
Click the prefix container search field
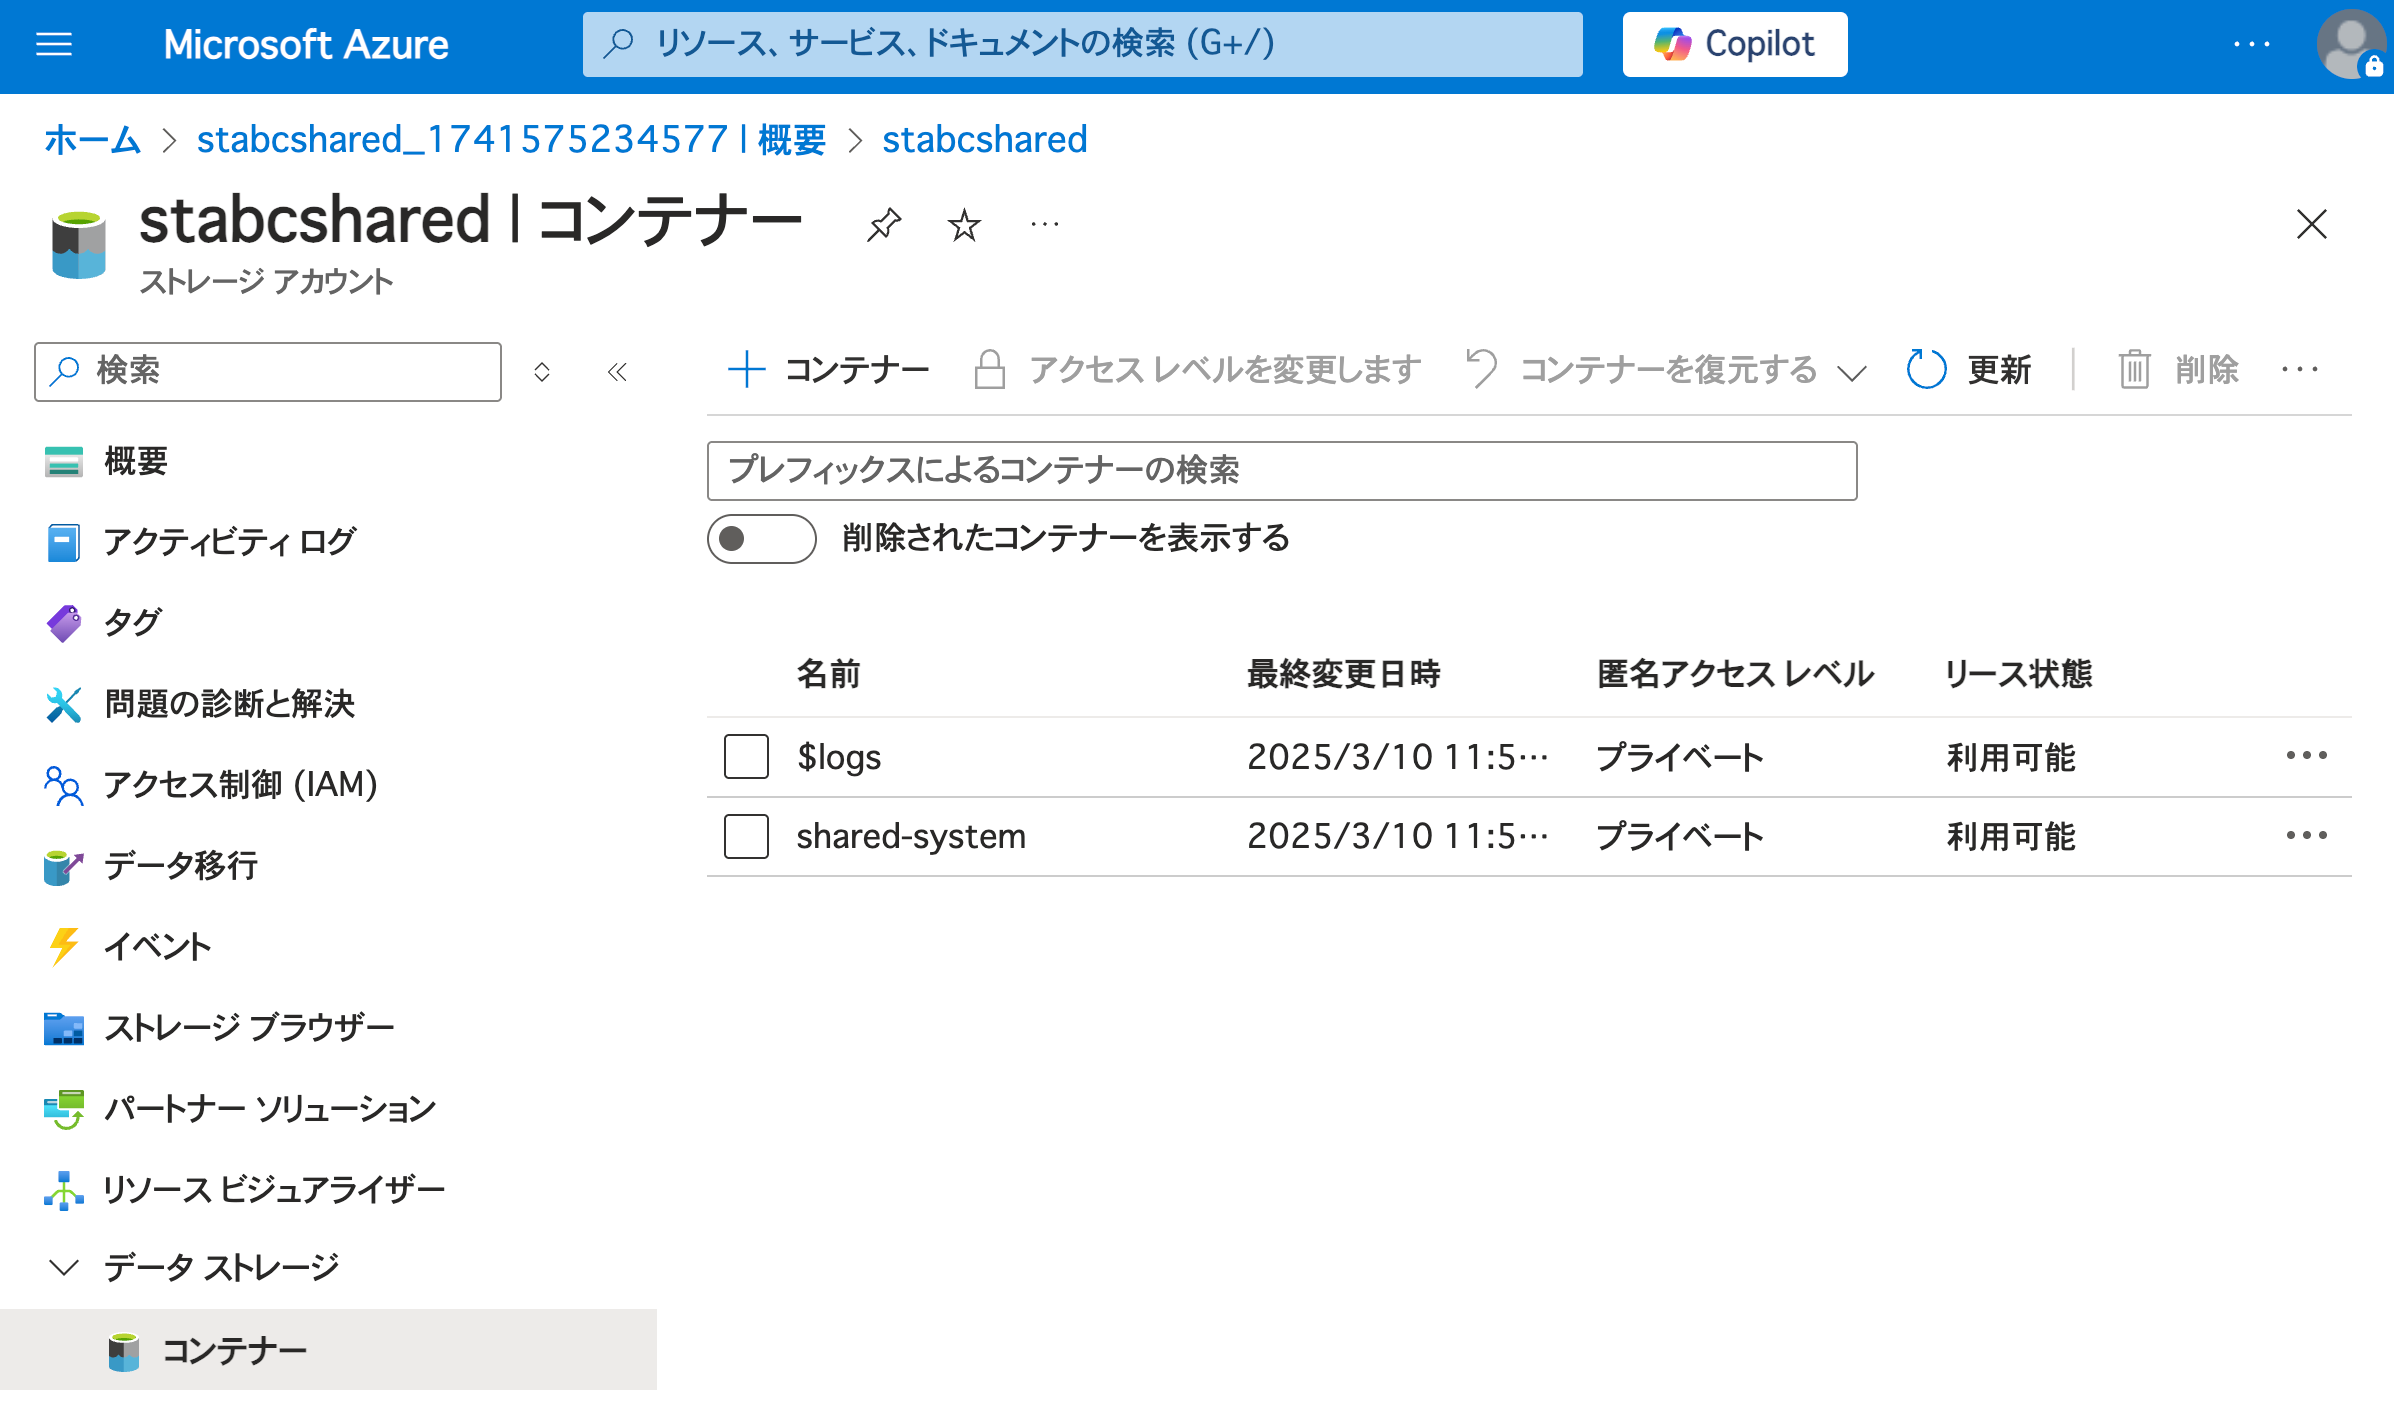(1281, 470)
